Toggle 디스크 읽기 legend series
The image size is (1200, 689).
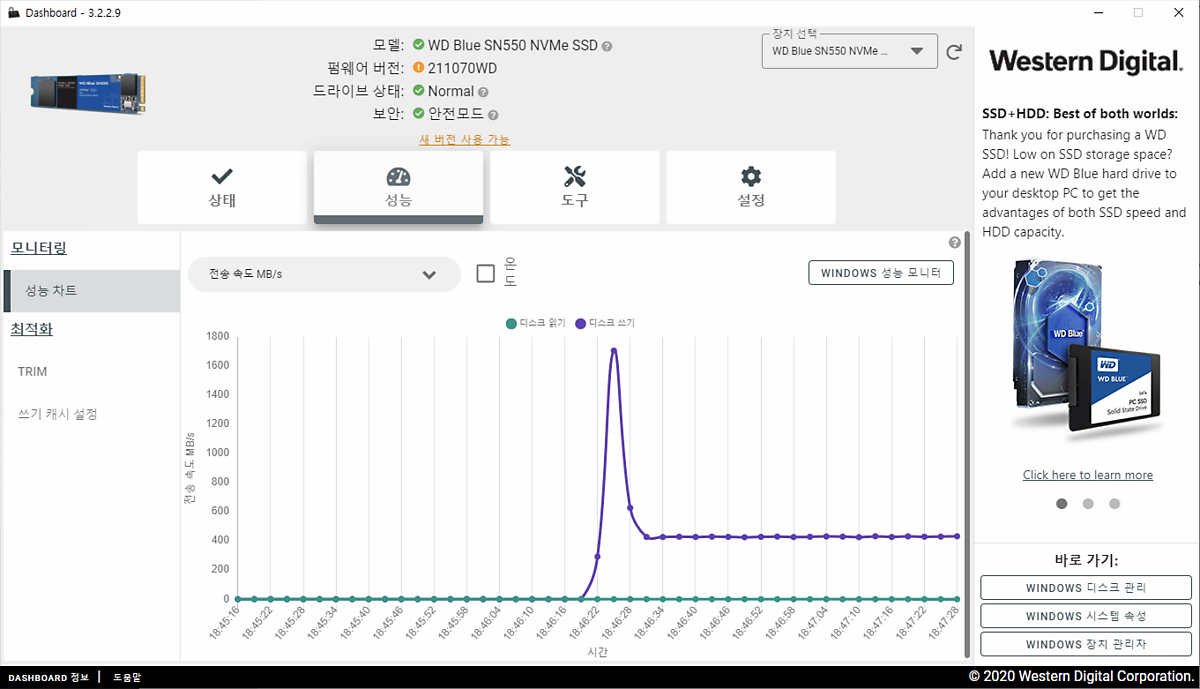pos(535,323)
